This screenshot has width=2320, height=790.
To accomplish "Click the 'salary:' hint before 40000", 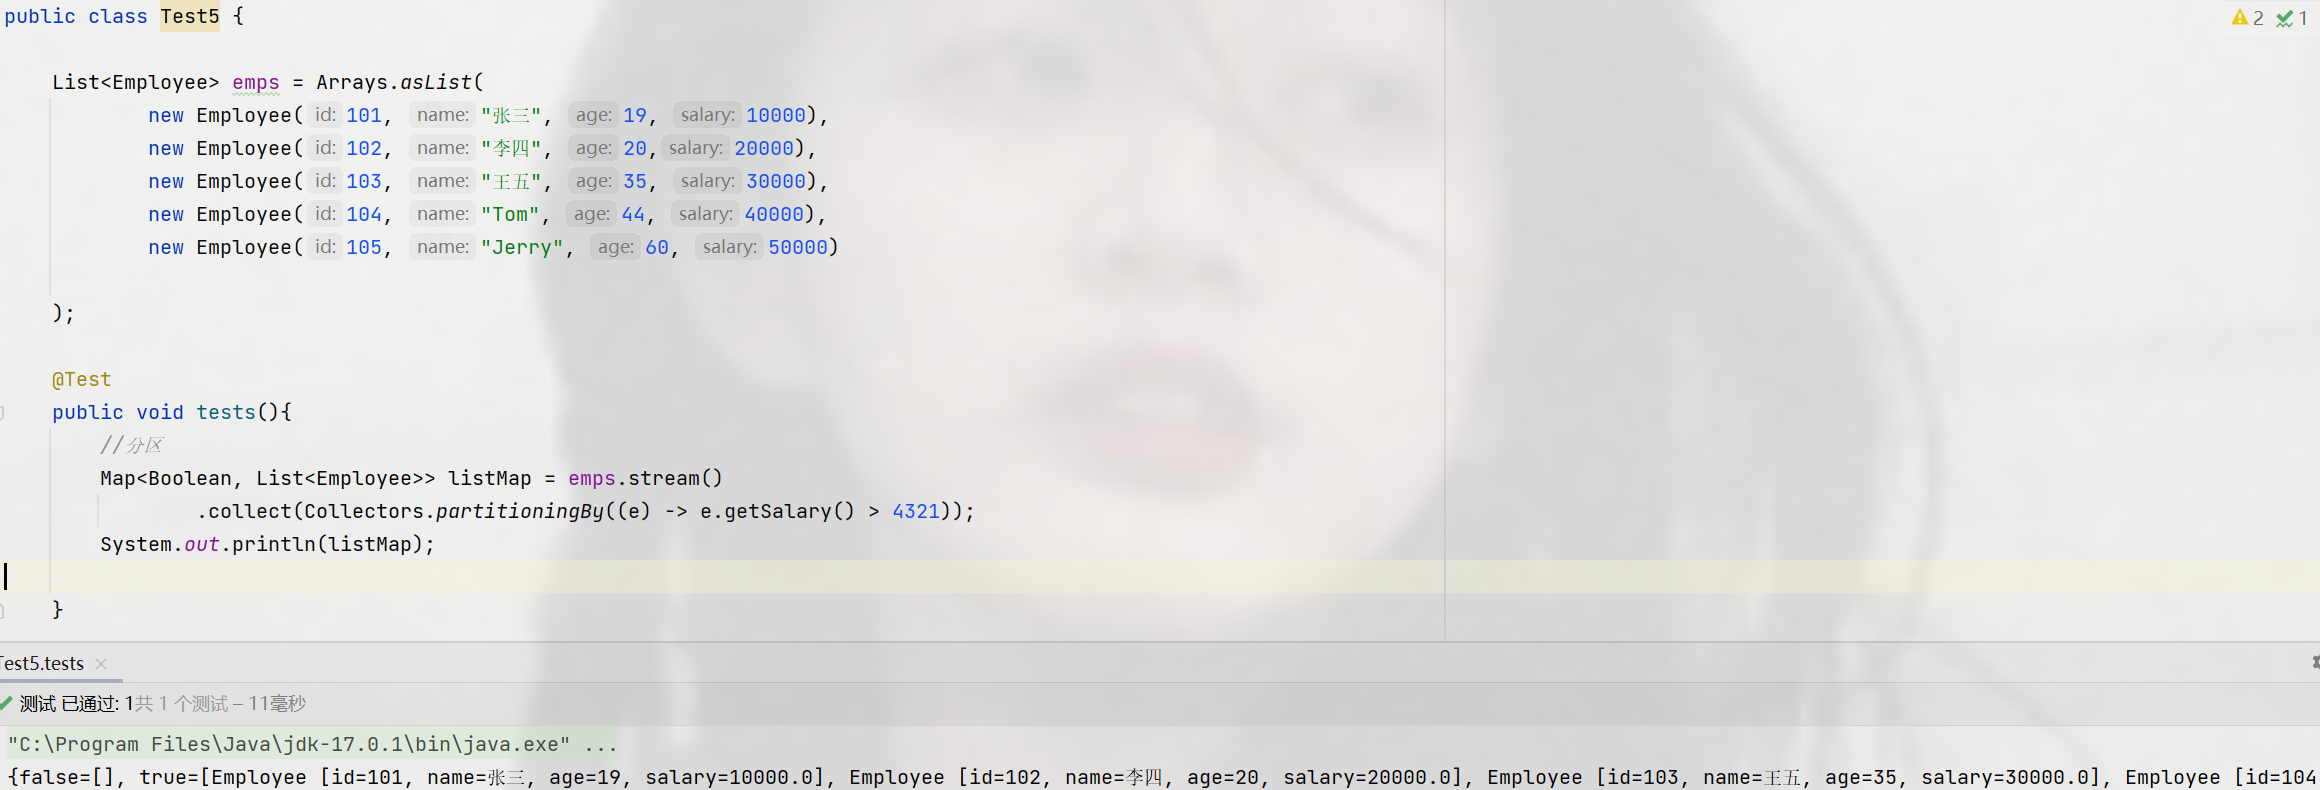I will click(x=705, y=214).
